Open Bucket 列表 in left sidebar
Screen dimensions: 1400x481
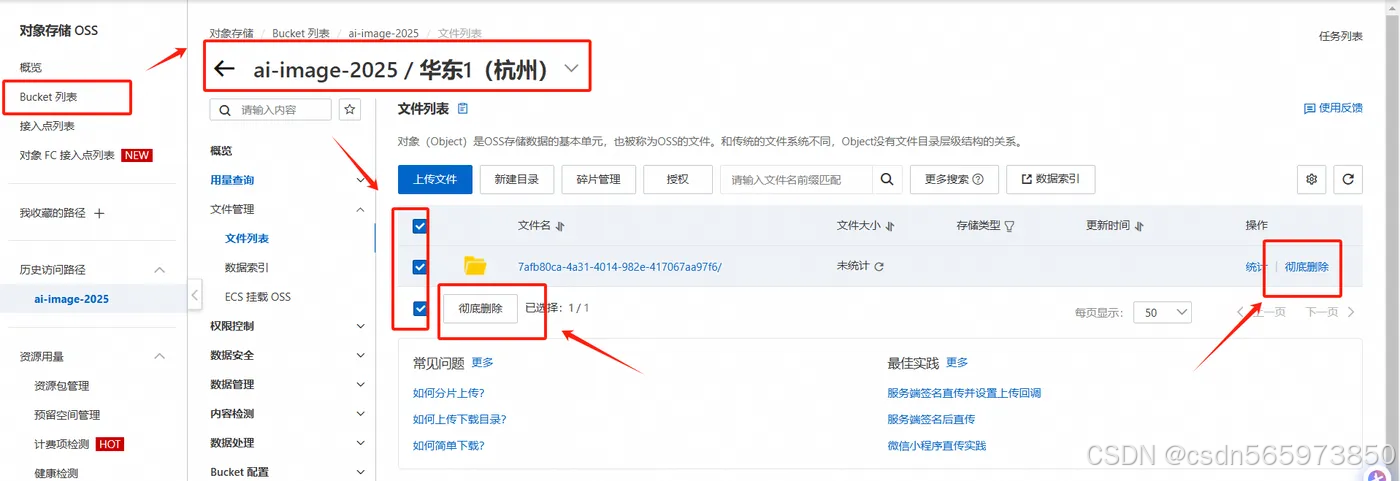pos(48,97)
